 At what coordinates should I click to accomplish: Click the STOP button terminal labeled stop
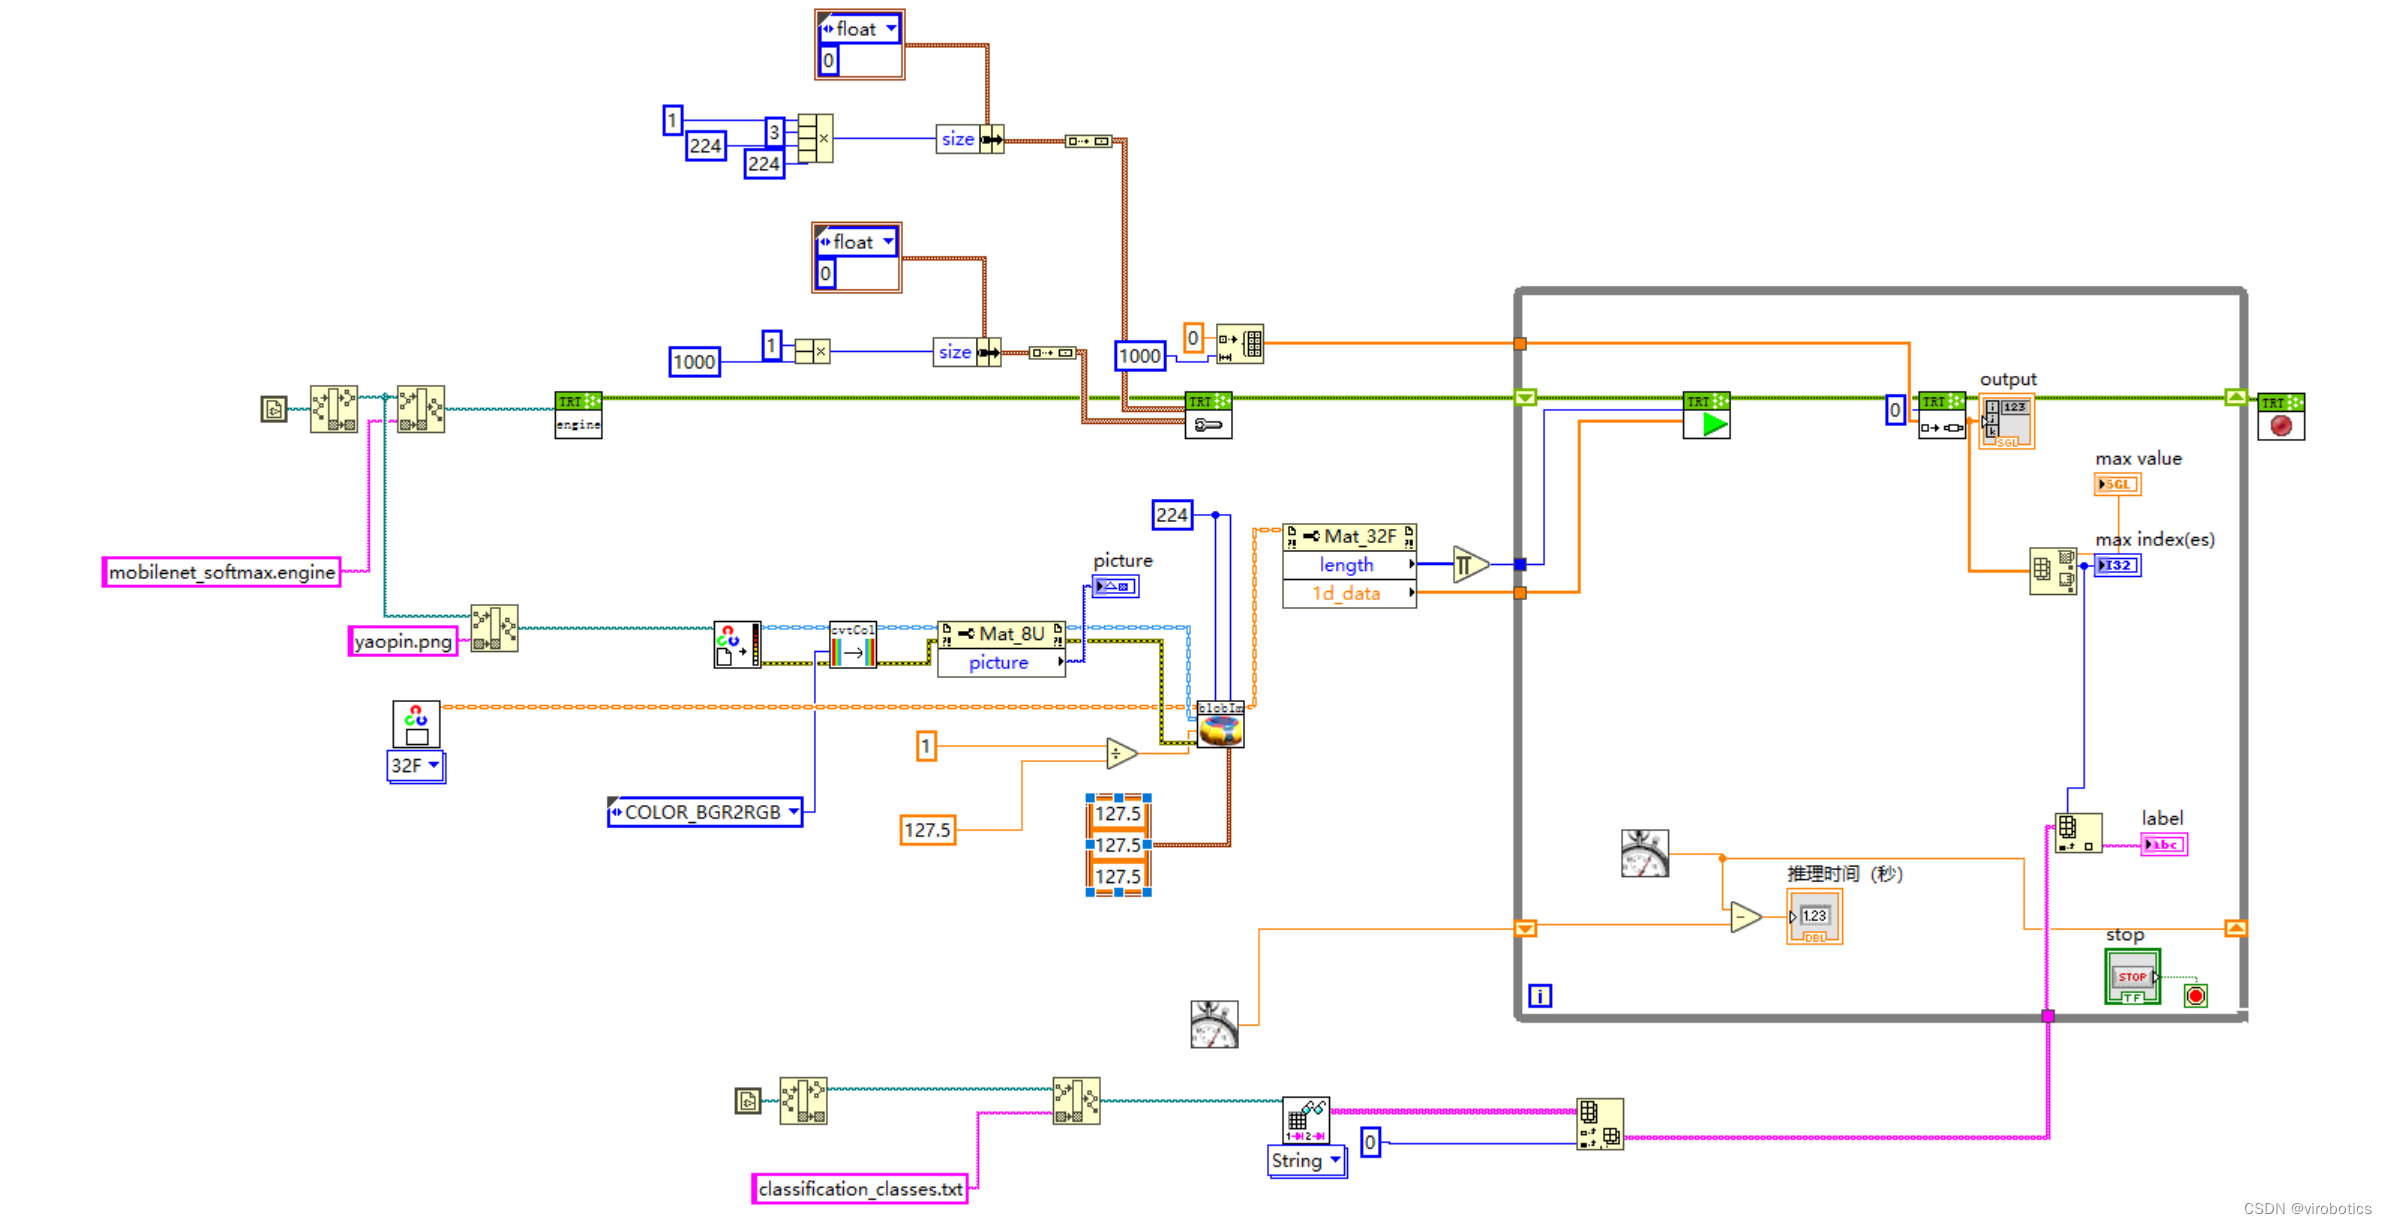(x=2131, y=975)
